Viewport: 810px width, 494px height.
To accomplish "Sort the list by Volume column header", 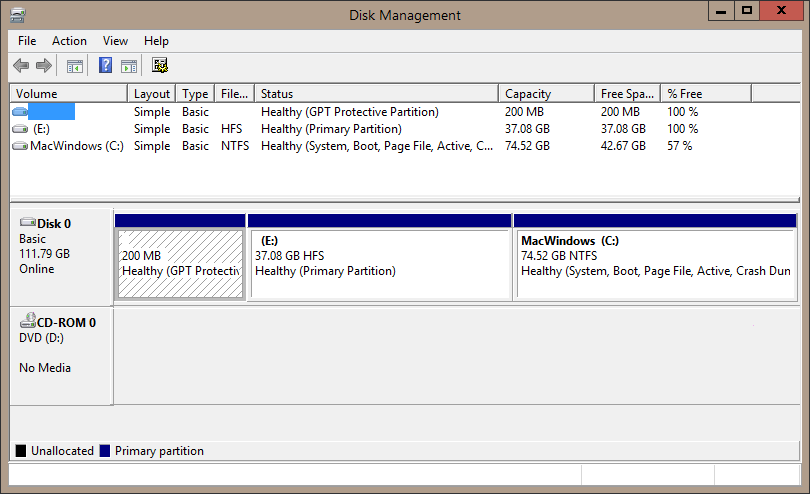I will 68,94.
